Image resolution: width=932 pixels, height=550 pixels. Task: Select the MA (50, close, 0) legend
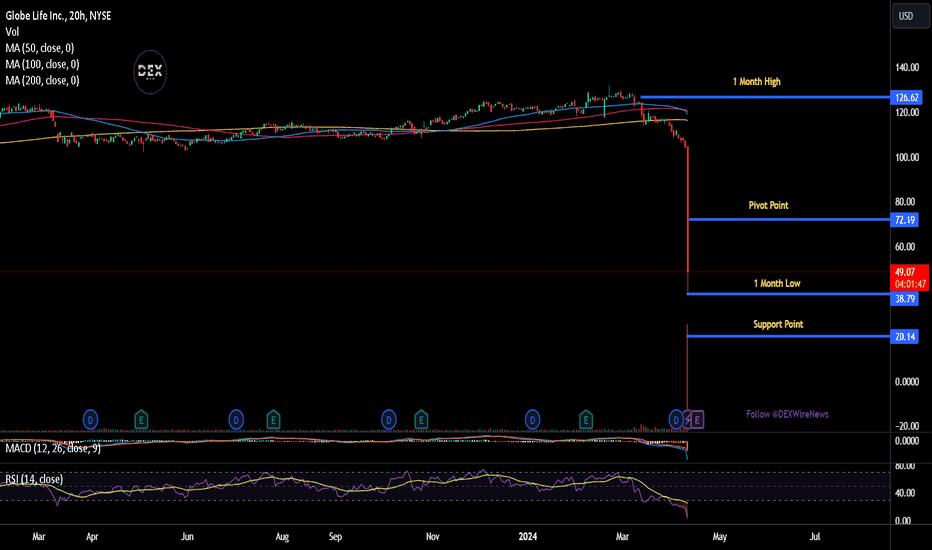[x=40, y=48]
